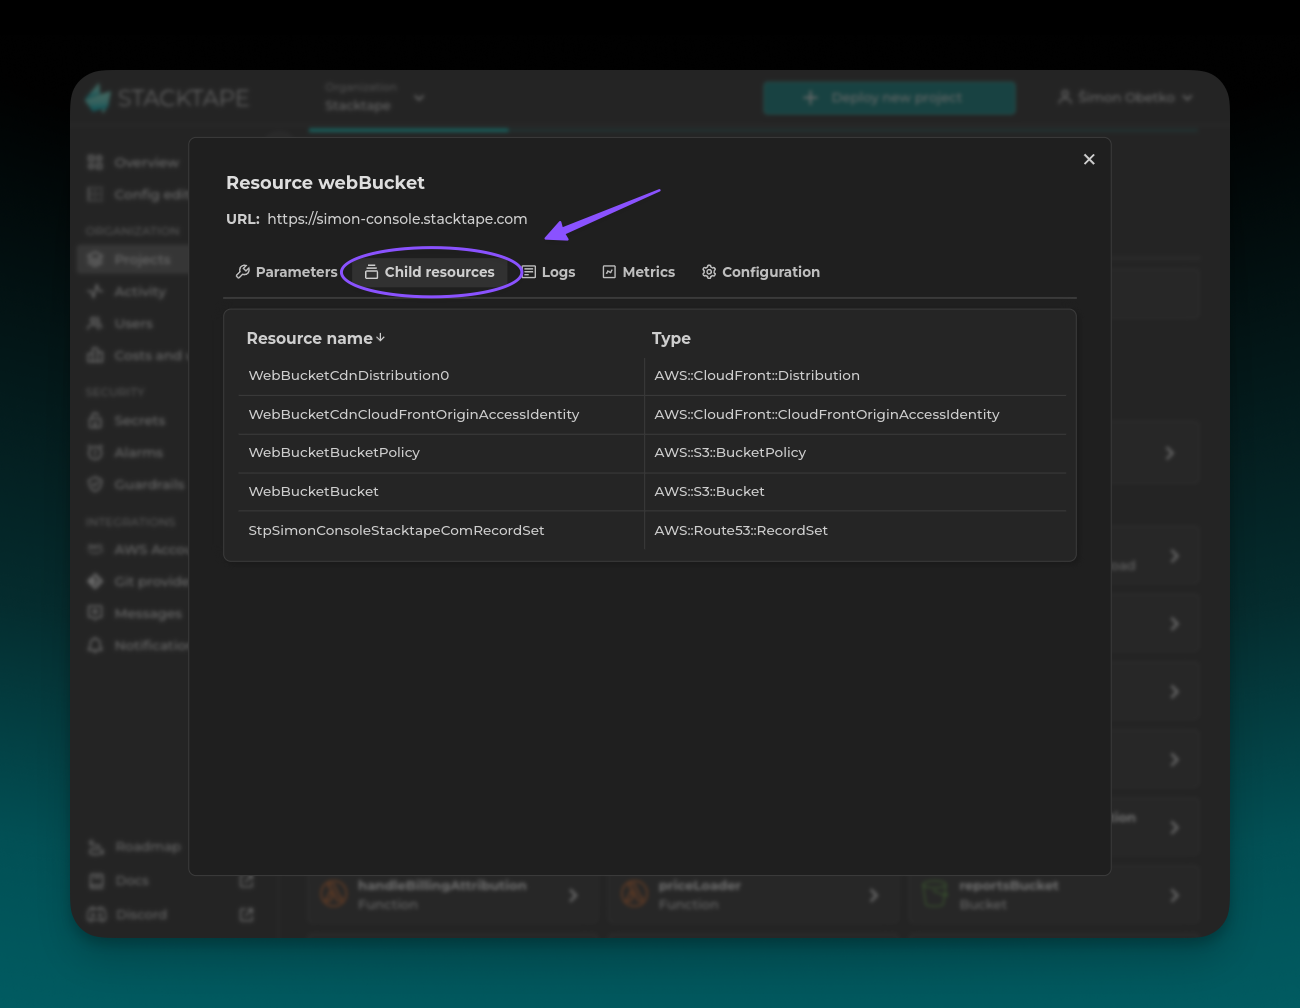The width and height of the screenshot is (1300, 1008).
Task: Expand the handleBillingAttribution card chevron
Action: [573, 895]
